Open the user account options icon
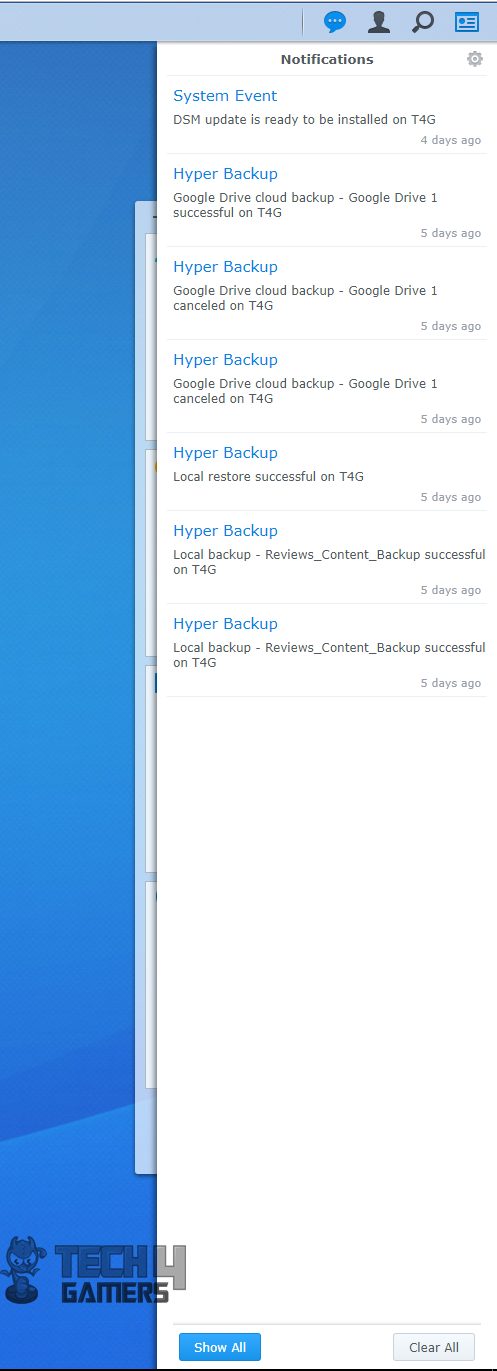 click(379, 21)
